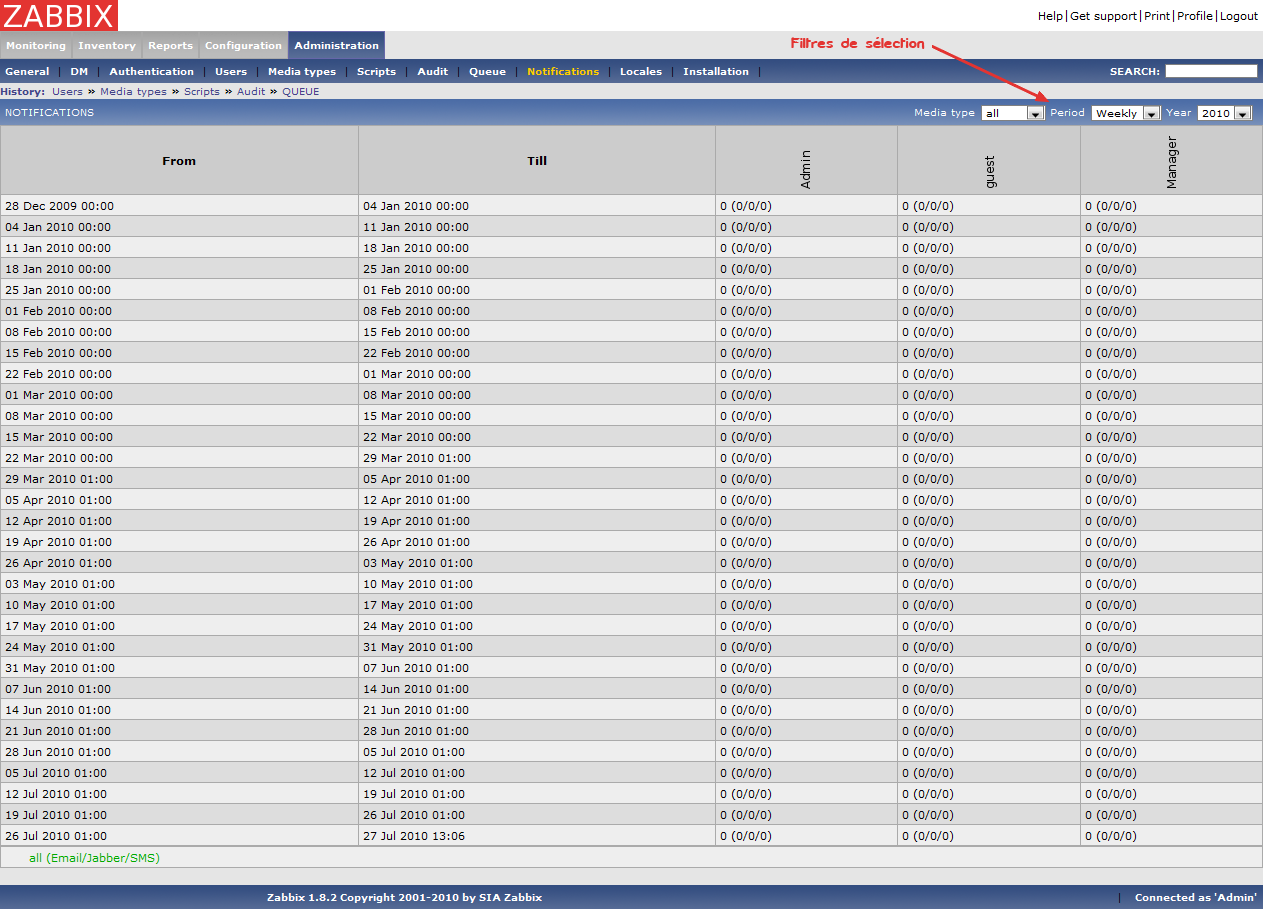Viewport: 1263px width, 909px height.
Task: Go to the Reports tab
Action: [170, 45]
